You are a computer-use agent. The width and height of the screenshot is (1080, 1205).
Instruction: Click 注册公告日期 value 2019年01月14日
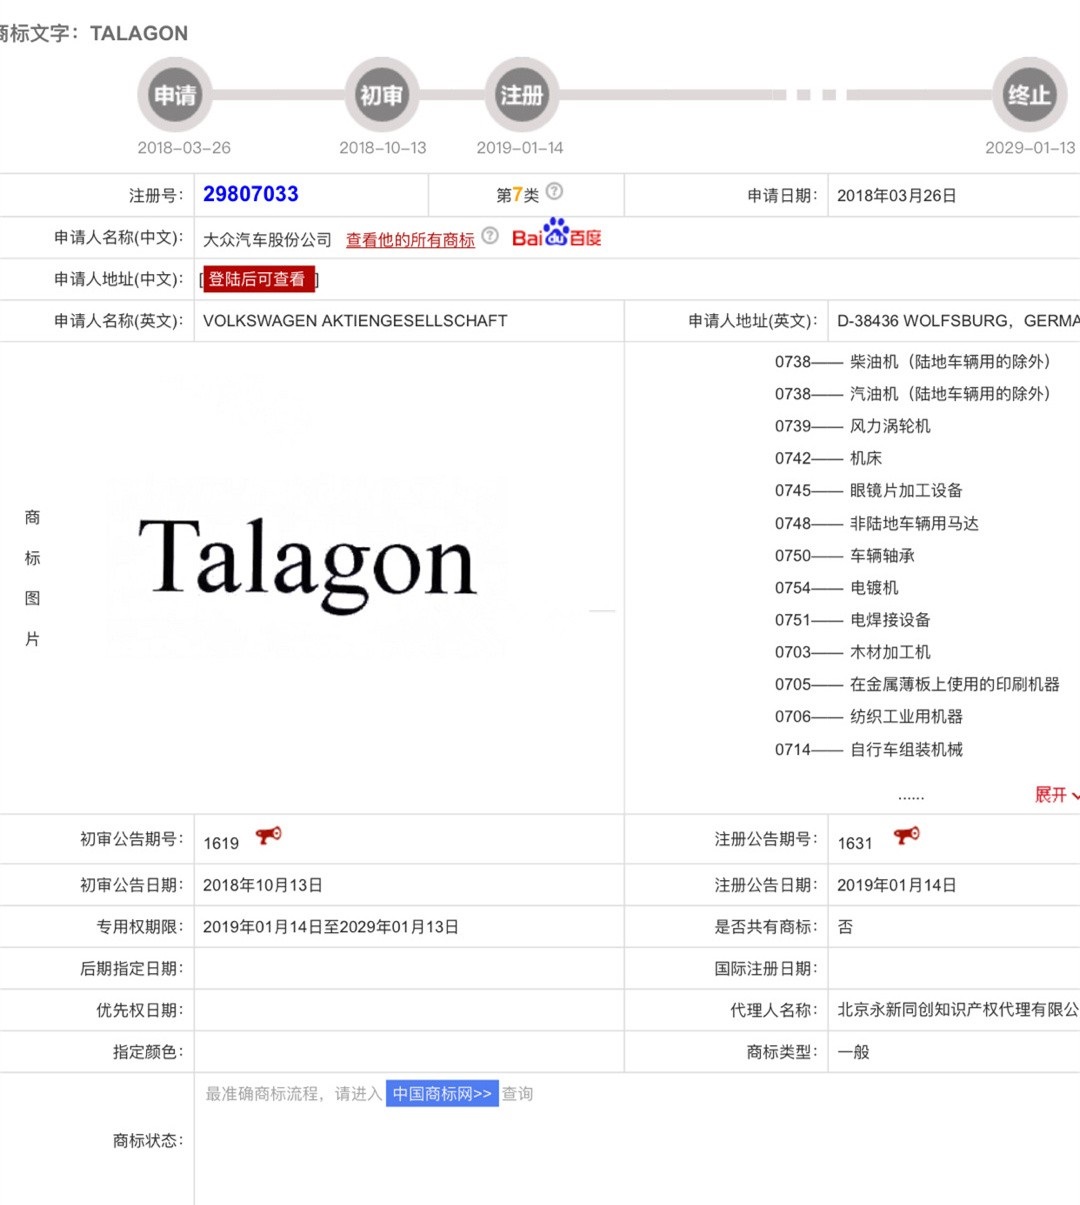tap(897, 885)
